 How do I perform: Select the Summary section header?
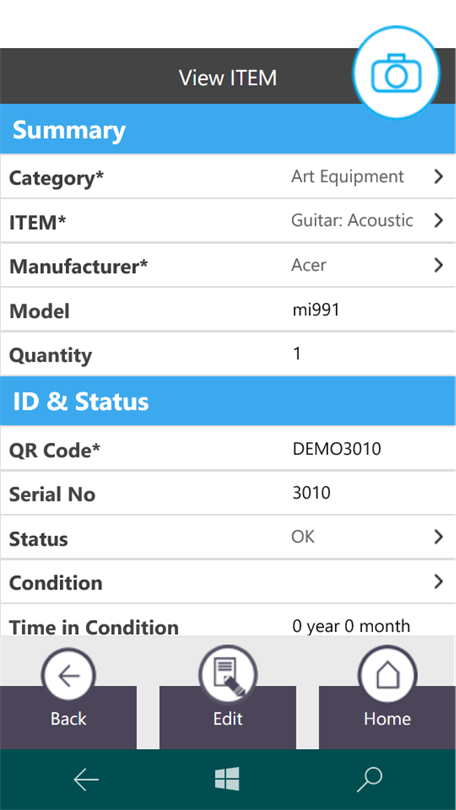pyautogui.click(x=228, y=129)
